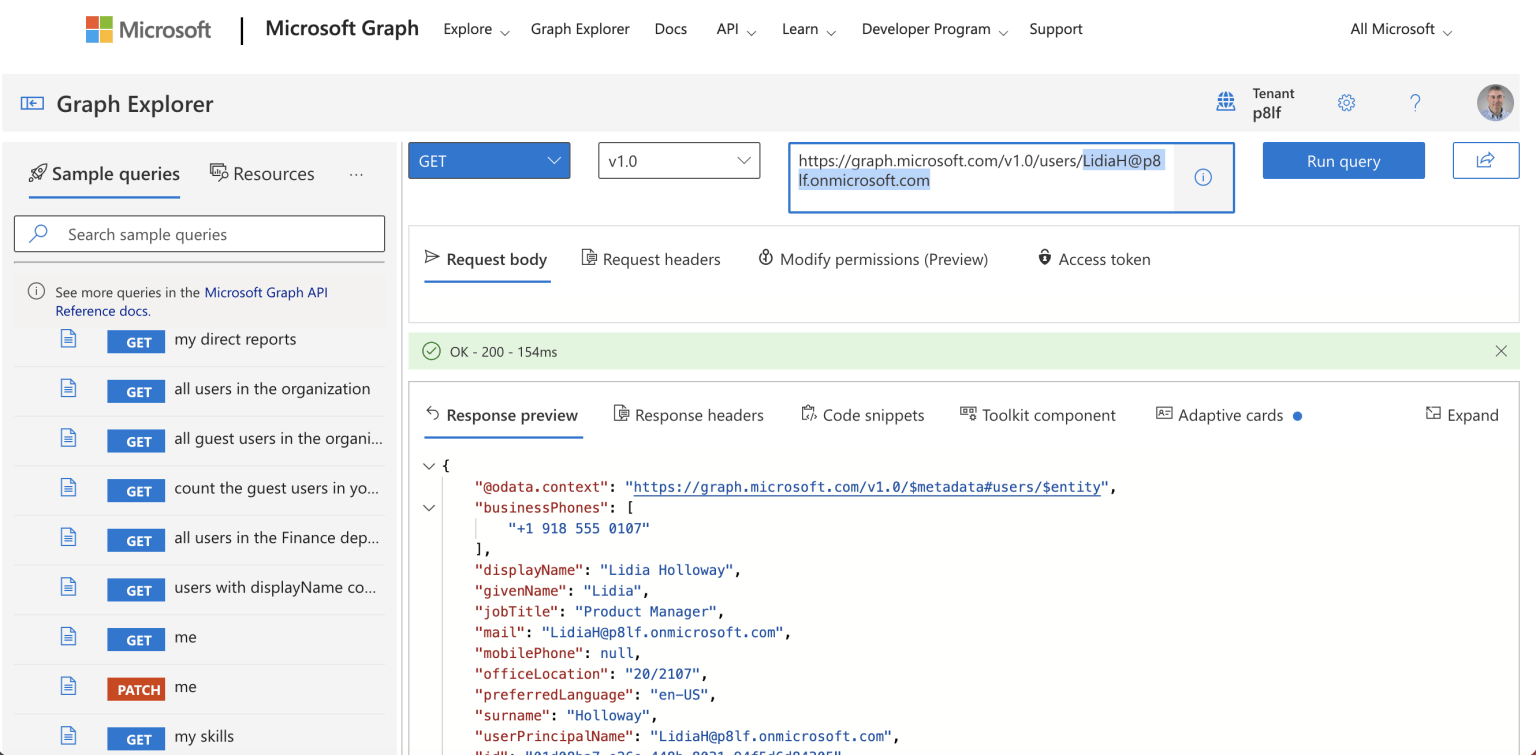Collapse the sidebar using the Graph Explorer icon
Viewport: 1536px width, 755px height.
coord(32,104)
